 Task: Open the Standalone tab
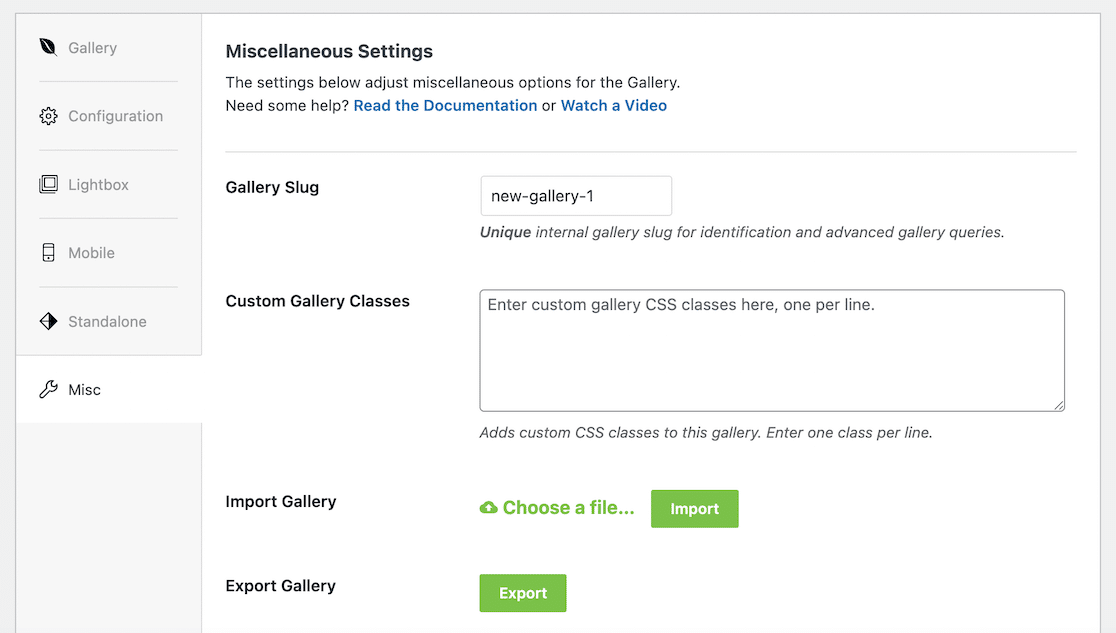coord(107,322)
